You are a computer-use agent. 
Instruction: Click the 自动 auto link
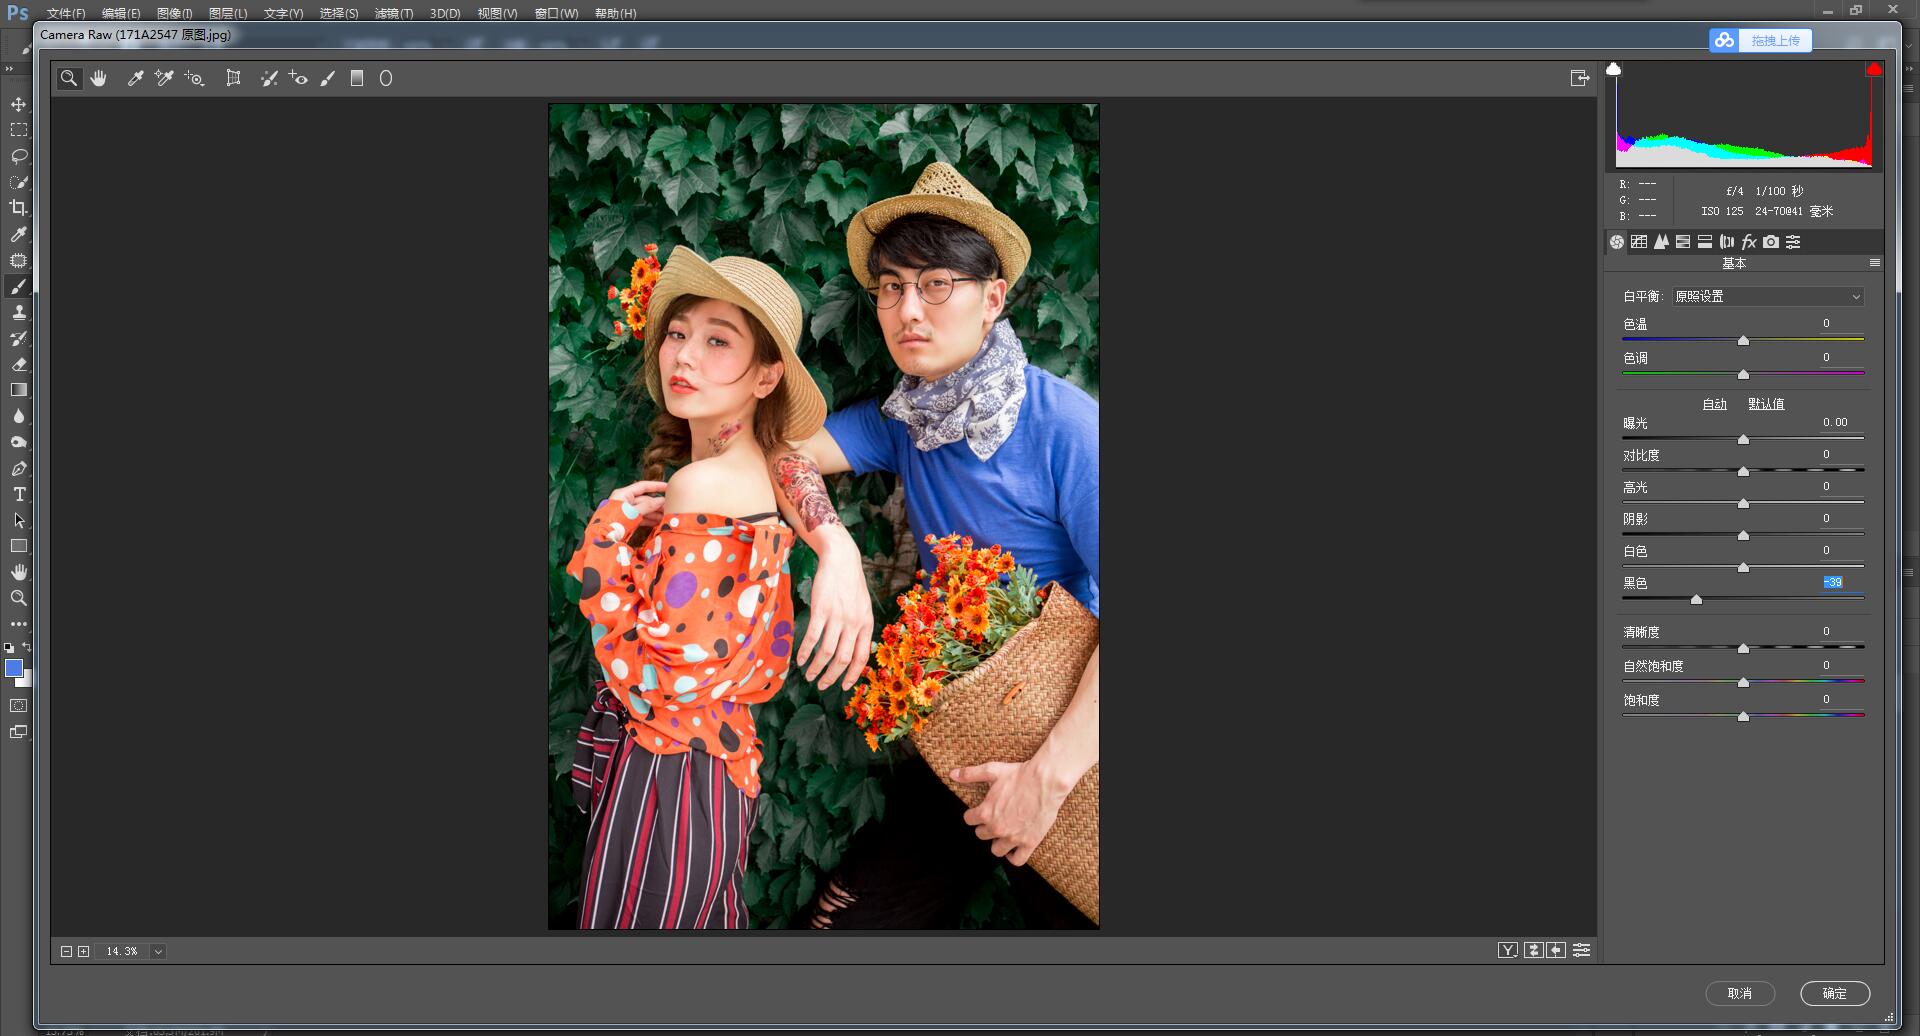point(1714,404)
